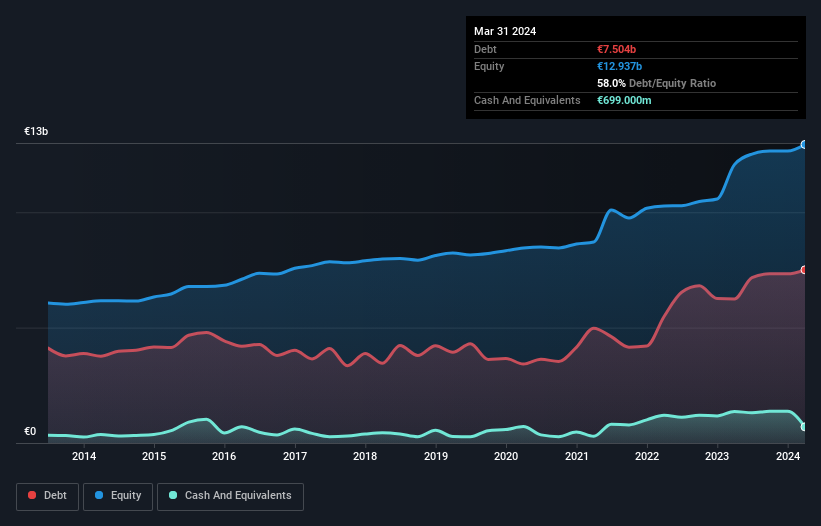This screenshot has height=526, width=821.
Task: Click the €13b y-axis label
Action: click(x=36, y=131)
